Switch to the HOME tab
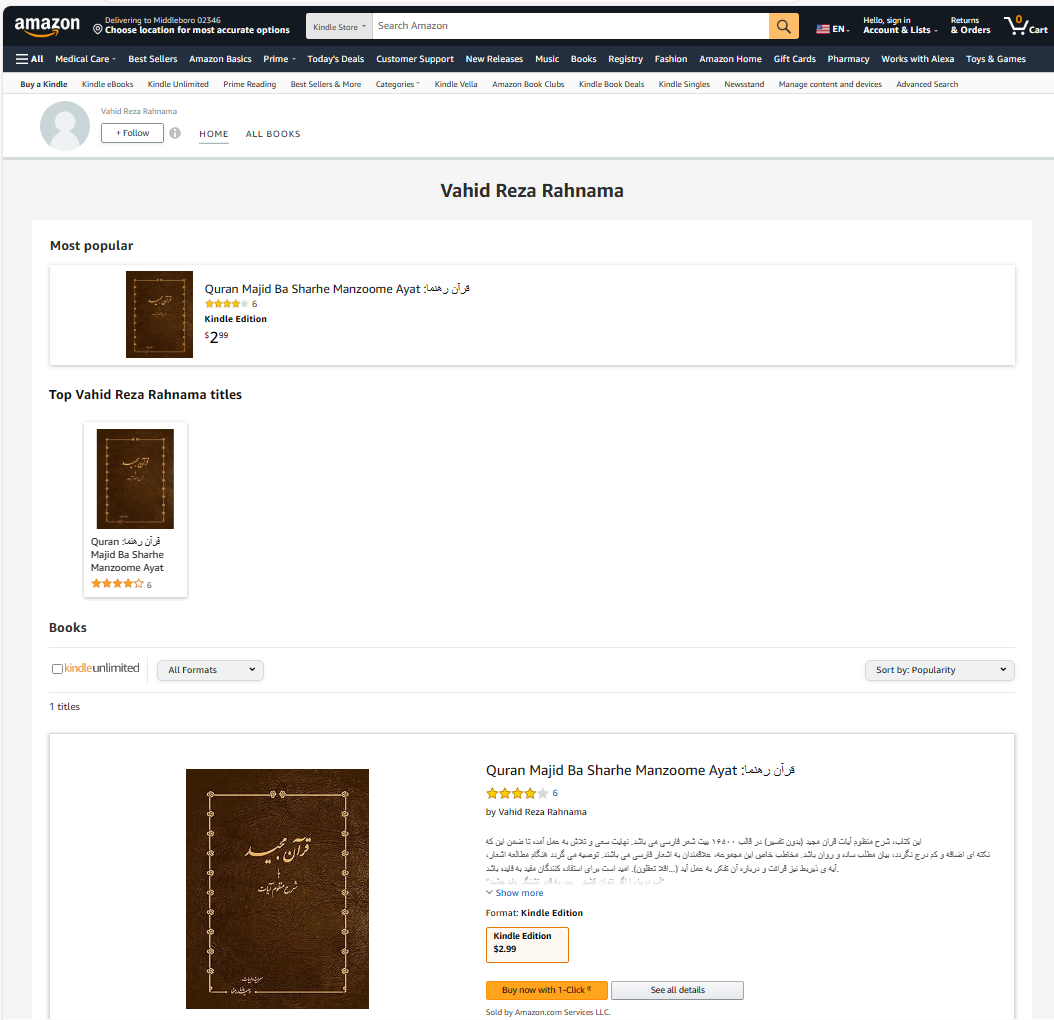The height and width of the screenshot is (1020, 1054). (x=214, y=134)
